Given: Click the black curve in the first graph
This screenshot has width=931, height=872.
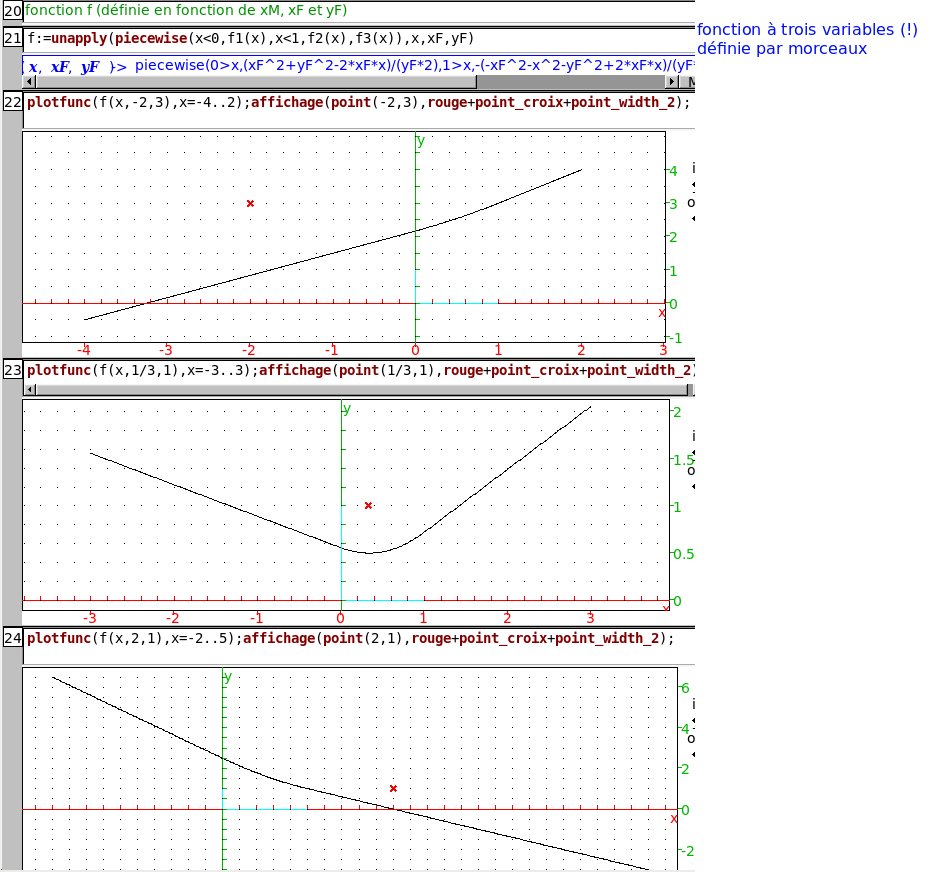Looking at the screenshot, I should [x=332, y=252].
